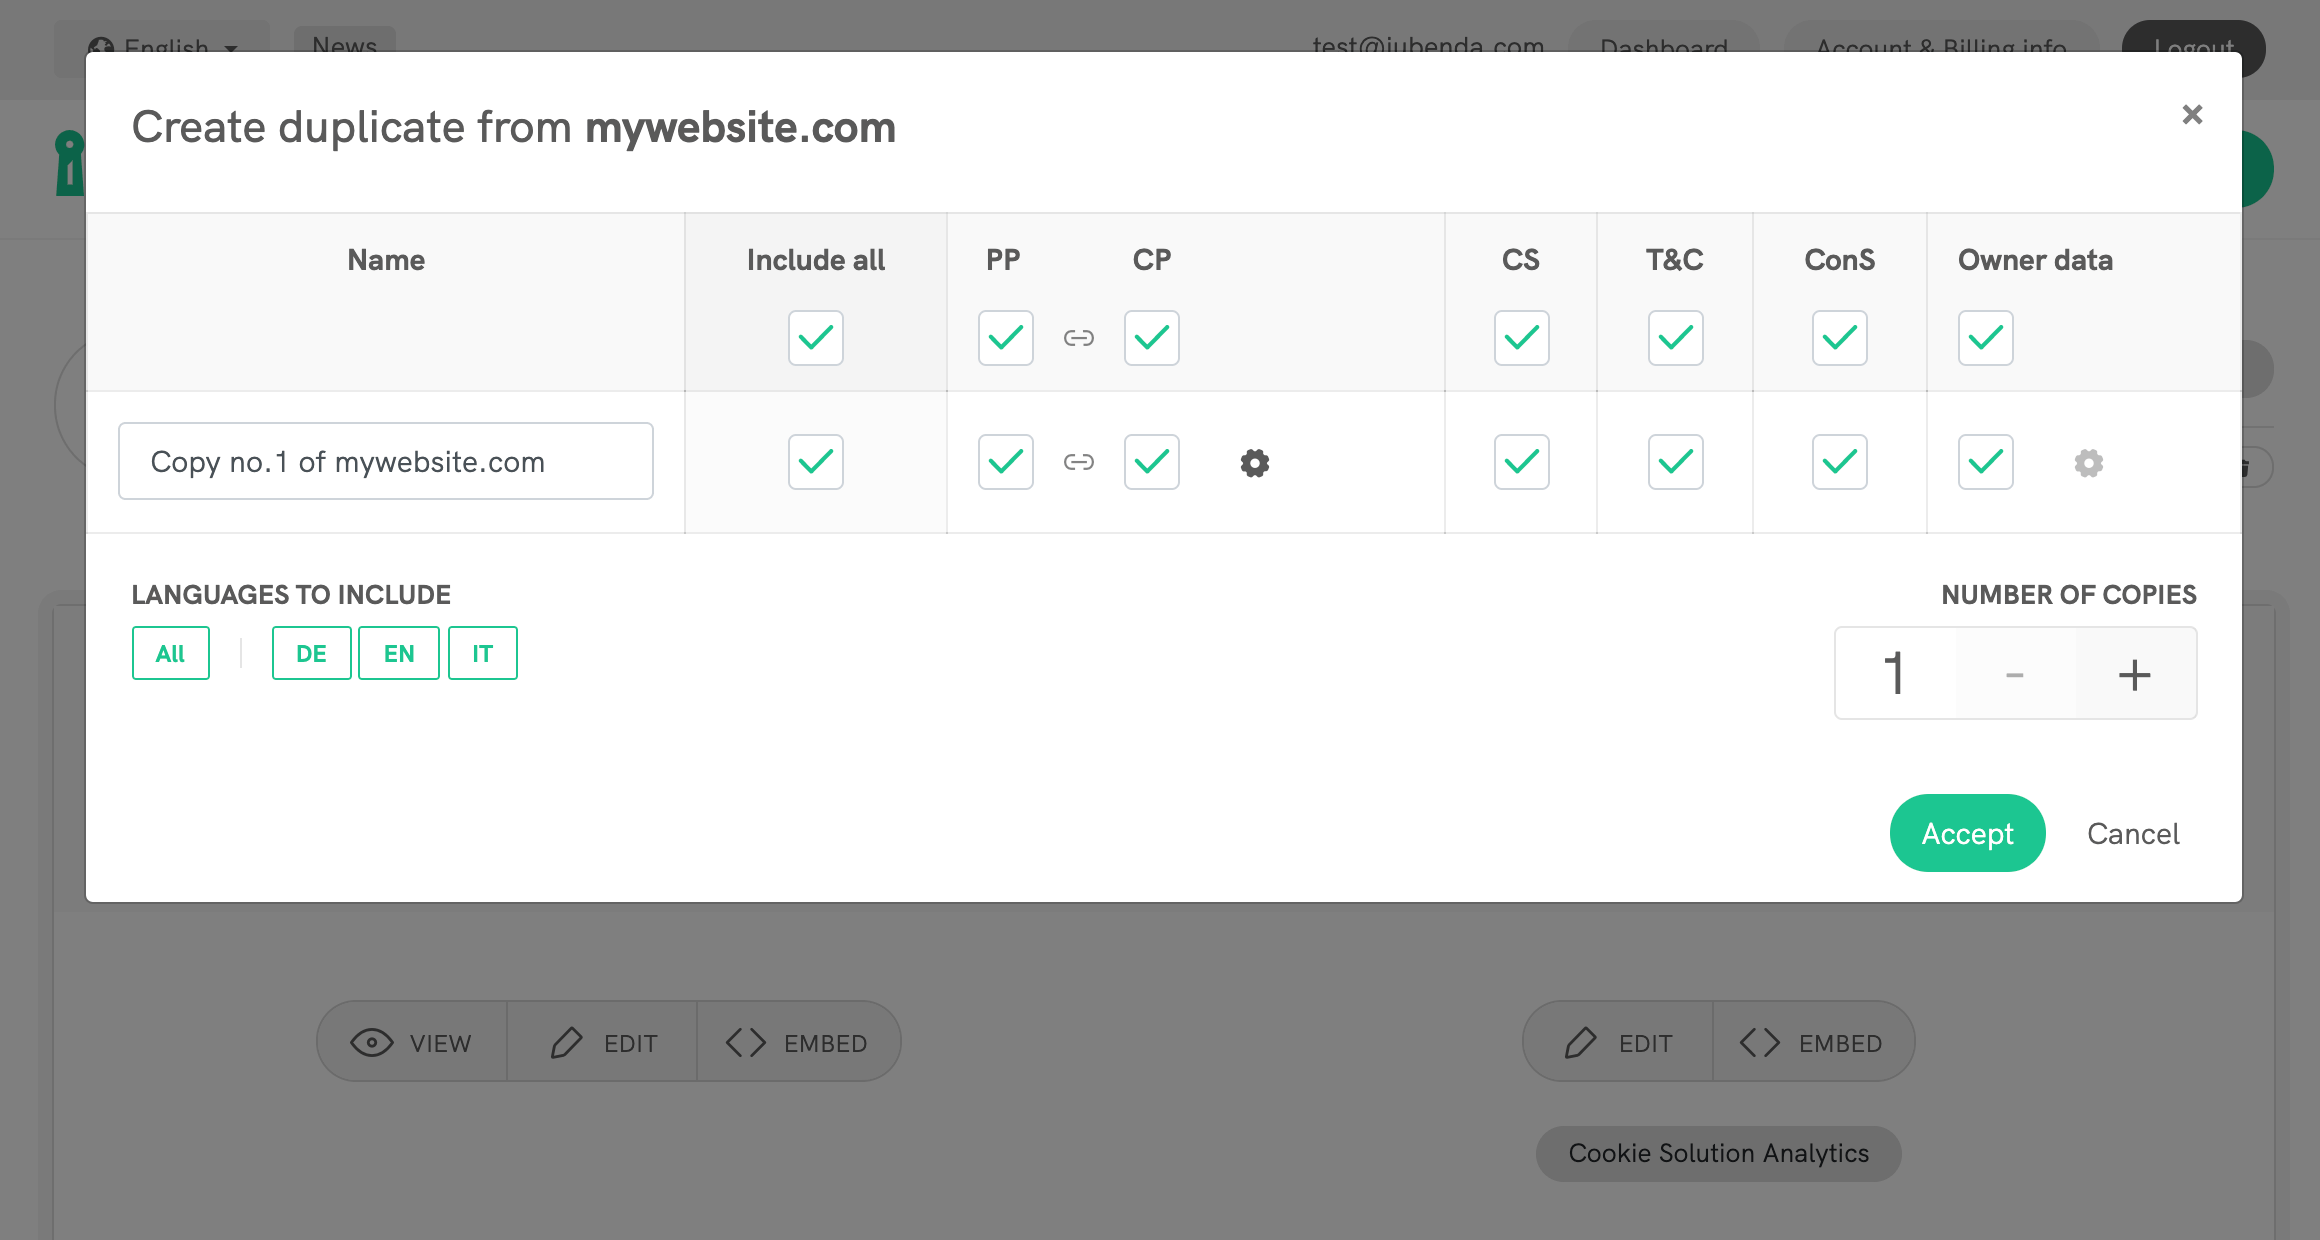This screenshot has width=2320, height=1240.
Task: Disable the CS checkbox in the copy row
Action: [x=1521, y=462]
